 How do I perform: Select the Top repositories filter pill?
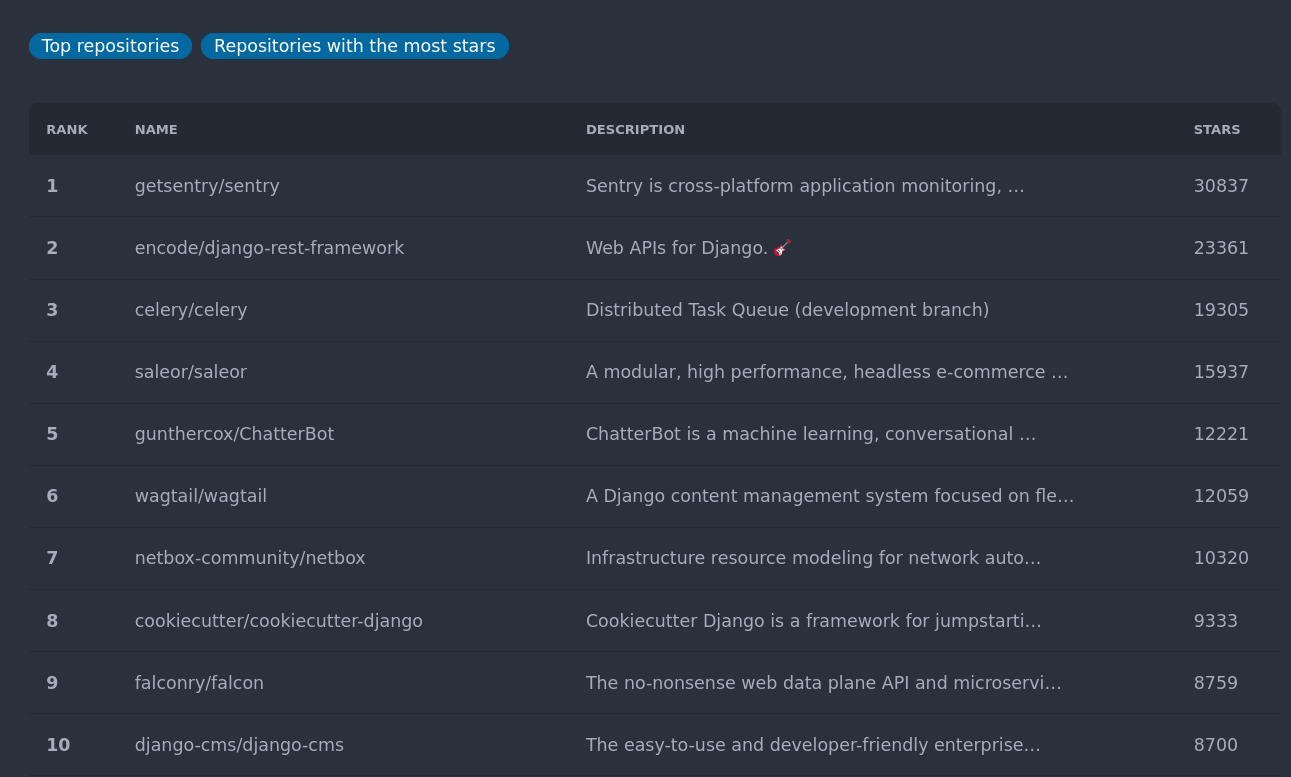pos(110,46)
